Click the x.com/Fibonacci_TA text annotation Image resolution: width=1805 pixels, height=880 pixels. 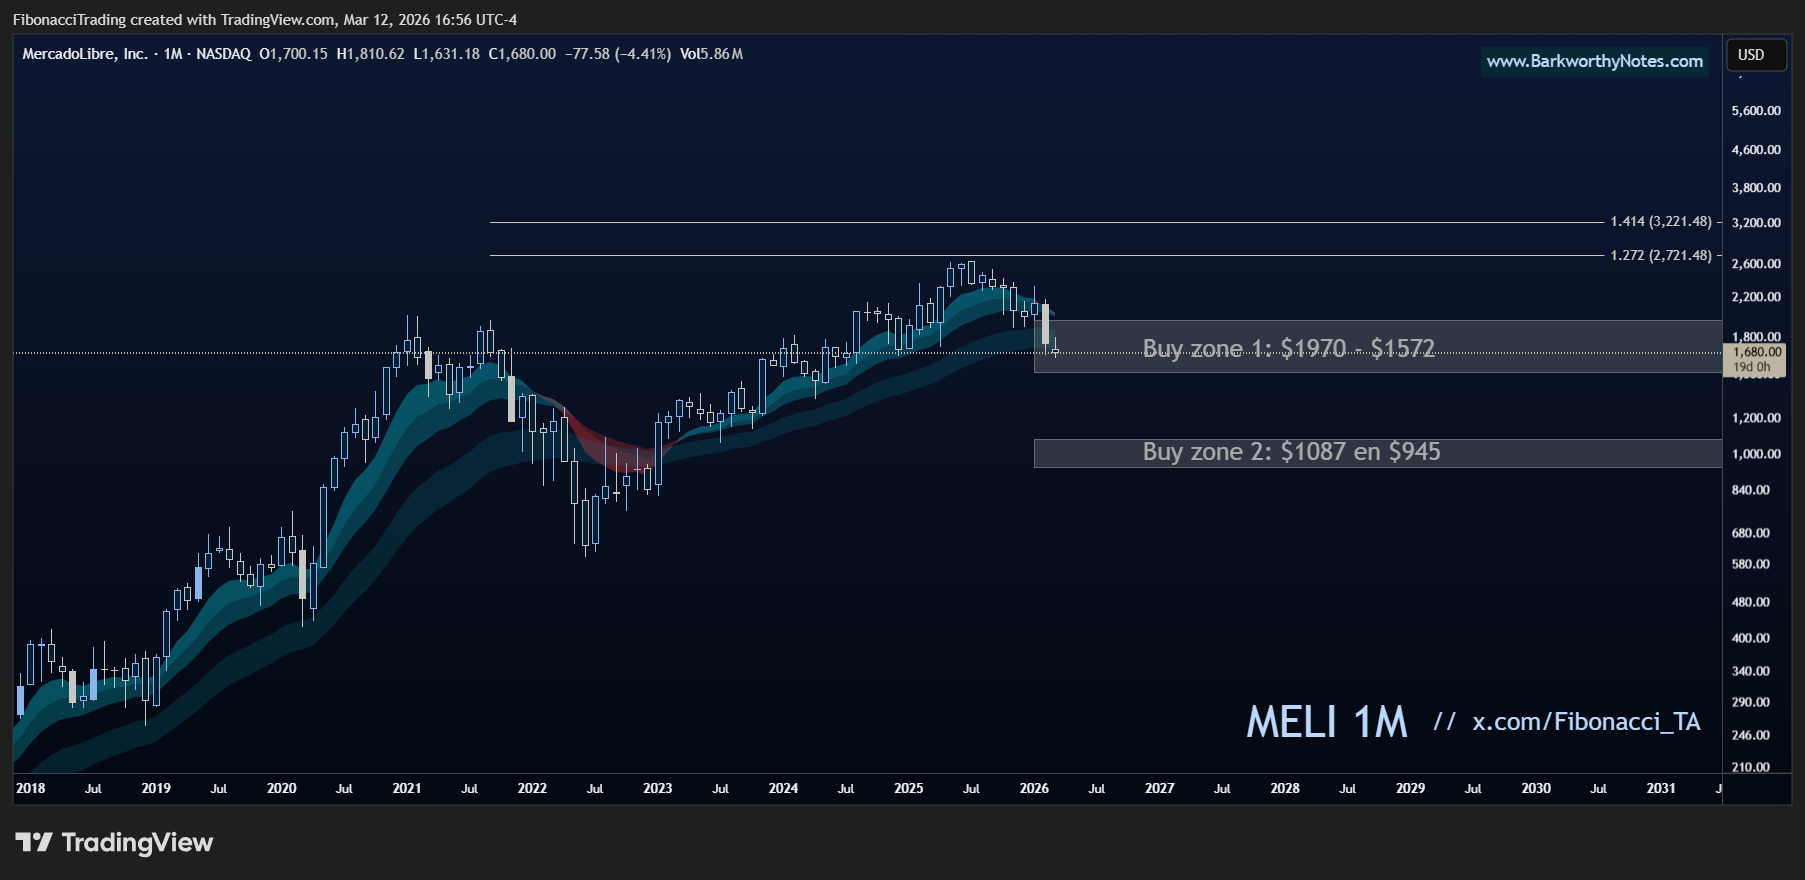(1586, 722)
